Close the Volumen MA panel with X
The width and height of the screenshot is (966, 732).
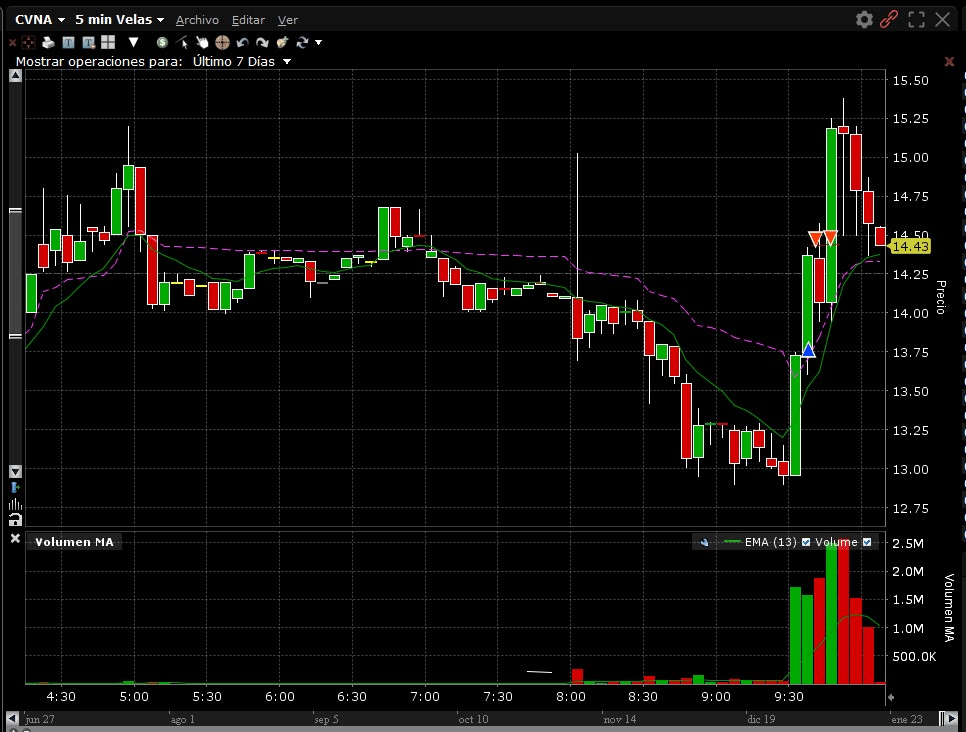[x=15, y=539]
